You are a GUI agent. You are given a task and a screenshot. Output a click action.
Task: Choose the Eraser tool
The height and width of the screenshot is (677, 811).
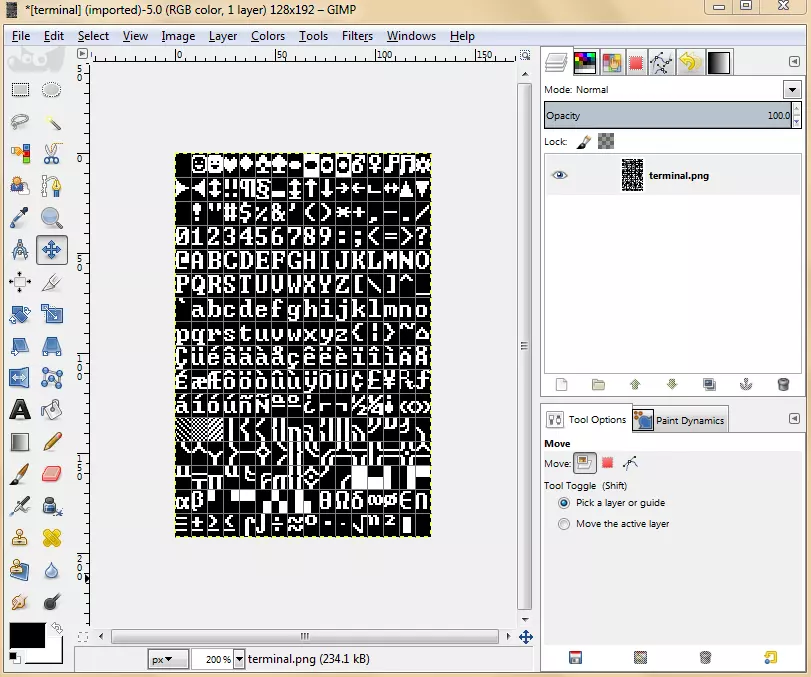click(x=52, y=473)
